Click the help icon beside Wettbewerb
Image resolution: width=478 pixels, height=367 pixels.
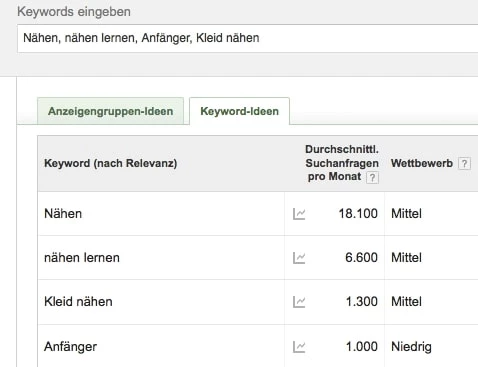pyautogui.click(x=464, y=164)
